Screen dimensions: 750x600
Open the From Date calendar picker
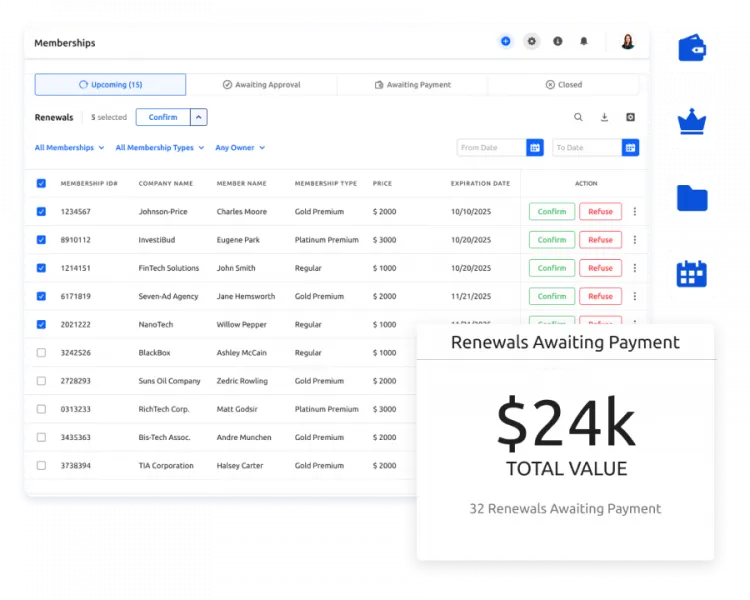coord(535,147)
